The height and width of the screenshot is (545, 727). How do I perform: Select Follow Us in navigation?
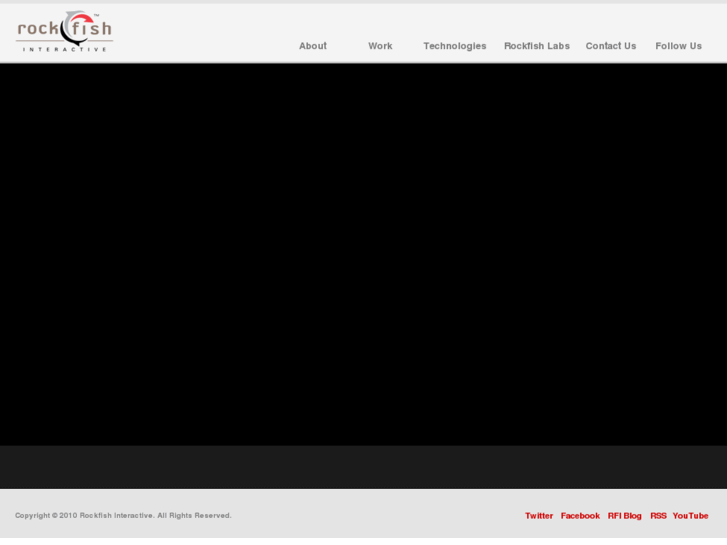[x=678, y=46]
